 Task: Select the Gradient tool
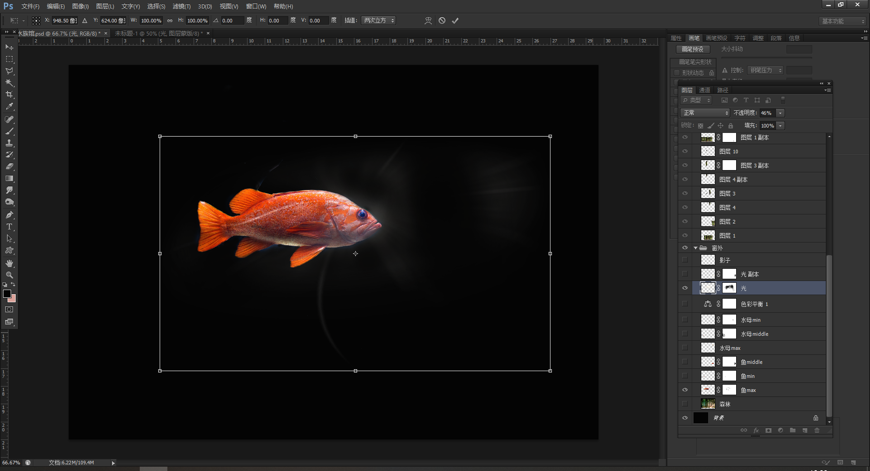tap(9, 179)
